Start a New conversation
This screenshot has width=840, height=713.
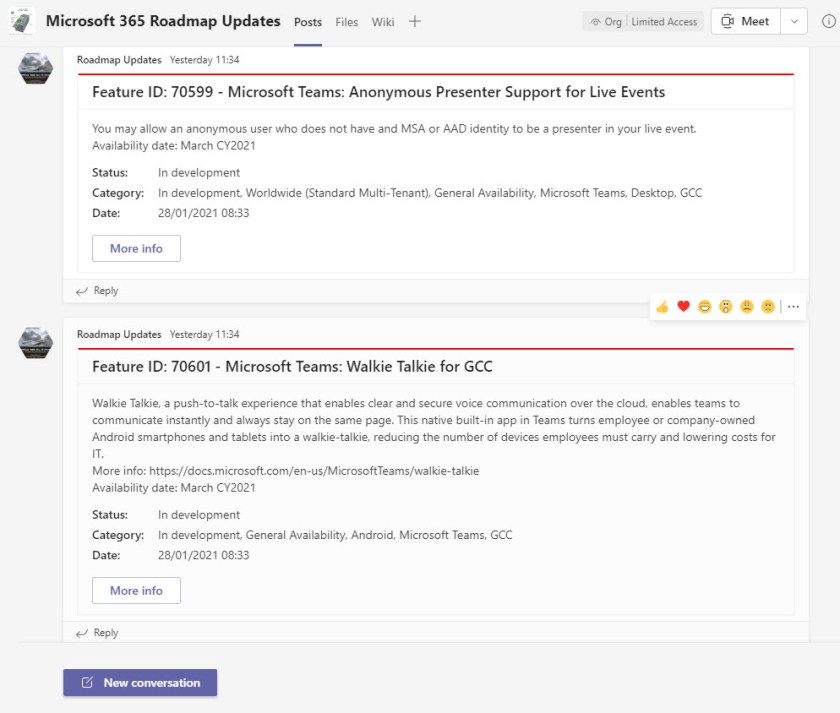pyautogui.click(x=140, y=682)
